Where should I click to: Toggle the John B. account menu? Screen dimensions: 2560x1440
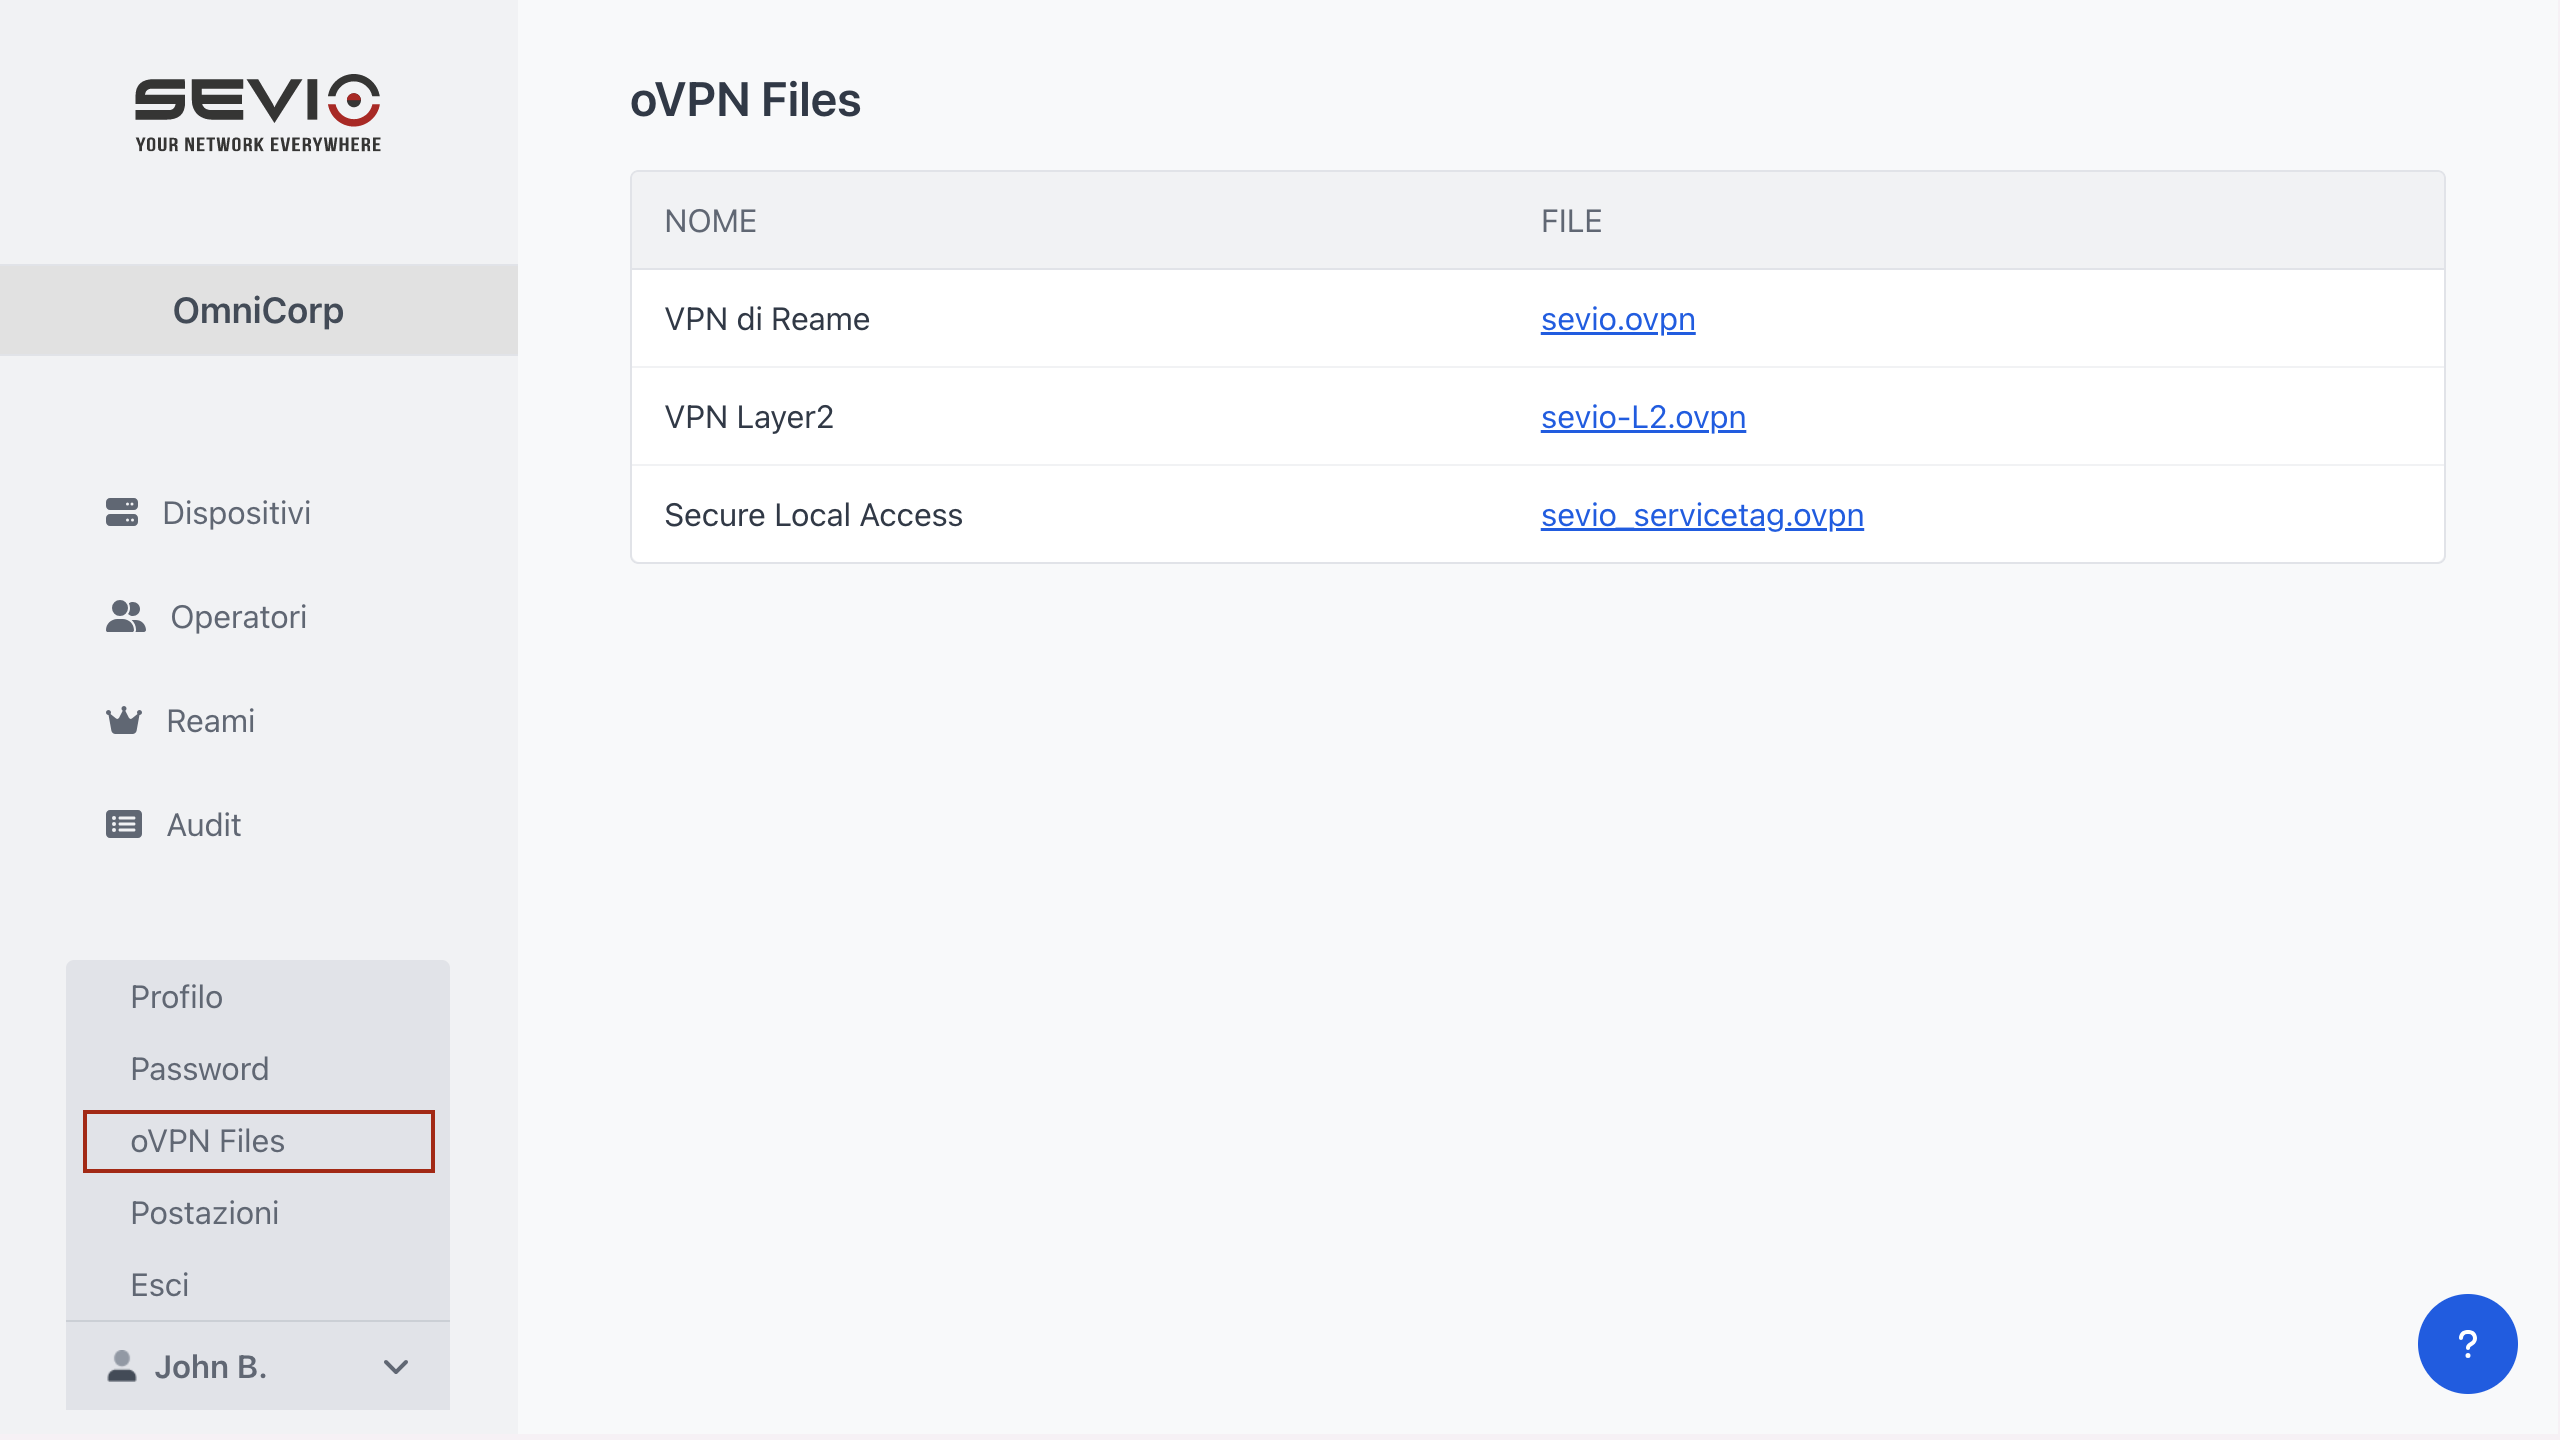click(210, 1366)
